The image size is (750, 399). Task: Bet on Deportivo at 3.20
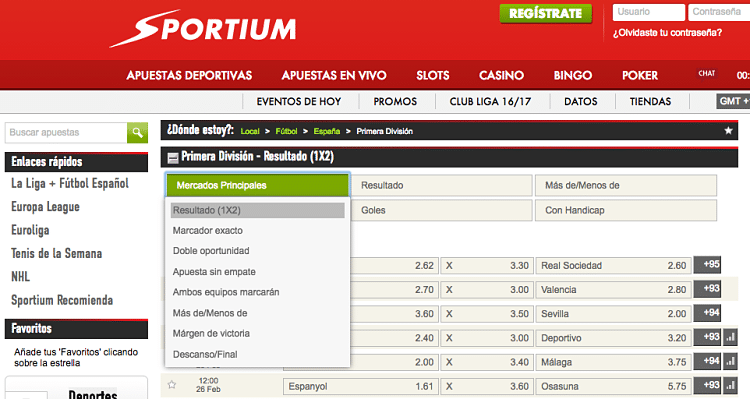click(x=614, y=338)
